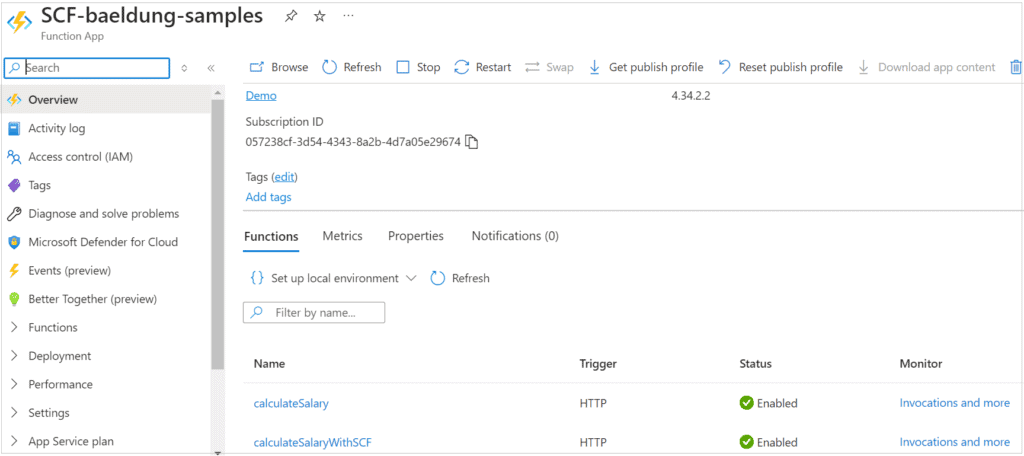Mark the function app as favorite star

[319, 16]
